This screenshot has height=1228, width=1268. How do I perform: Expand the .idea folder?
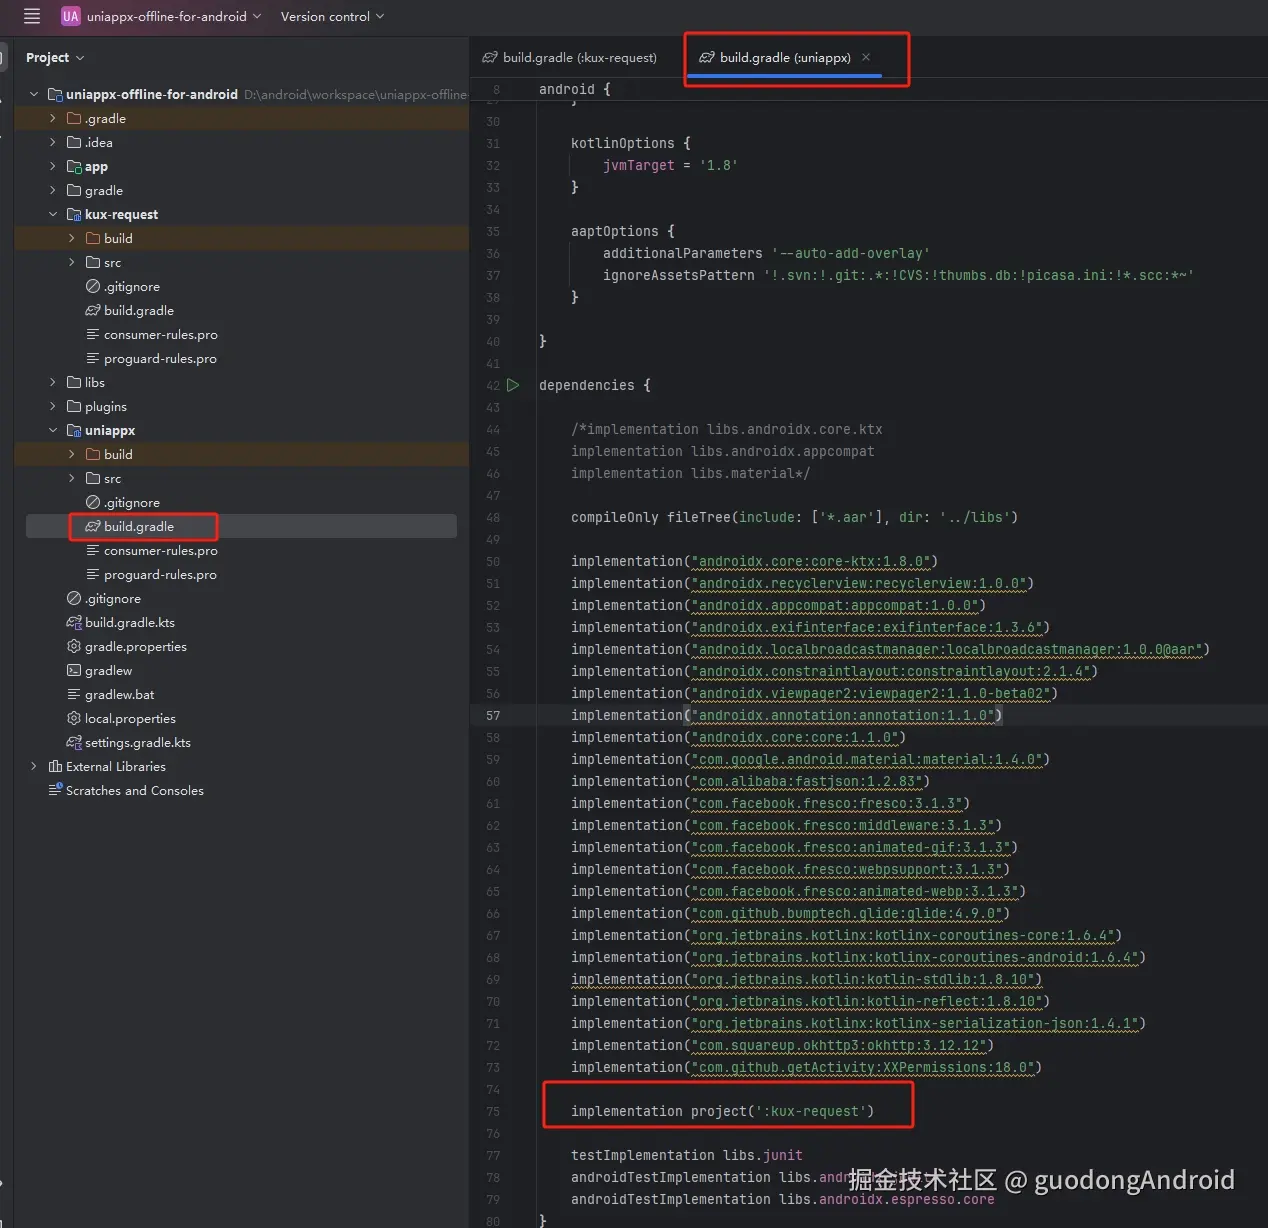tap(53, 142)
